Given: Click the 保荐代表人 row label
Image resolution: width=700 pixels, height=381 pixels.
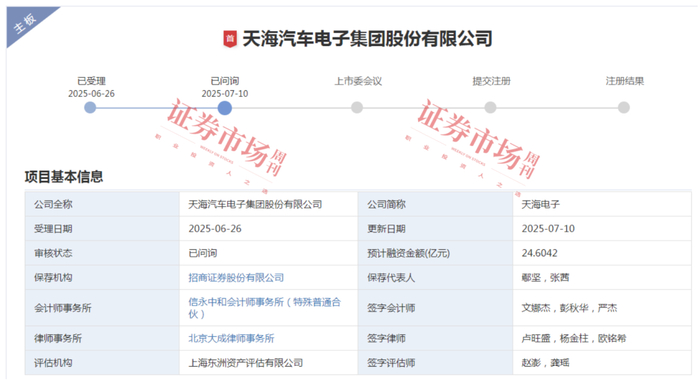Looking at the screenshot, I should (x=391, y=278).
